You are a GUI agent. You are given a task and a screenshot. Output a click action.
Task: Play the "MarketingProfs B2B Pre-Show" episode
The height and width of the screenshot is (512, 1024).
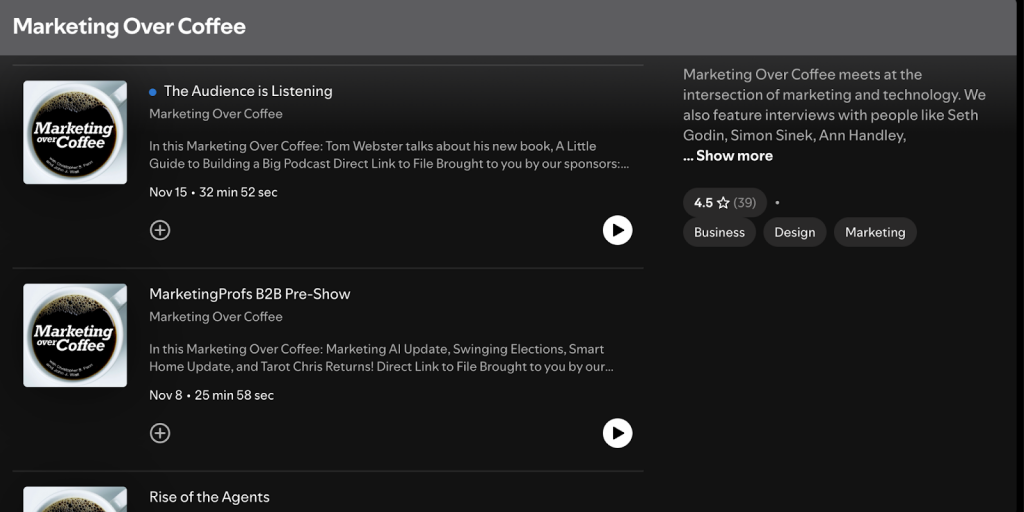point(617,433)
